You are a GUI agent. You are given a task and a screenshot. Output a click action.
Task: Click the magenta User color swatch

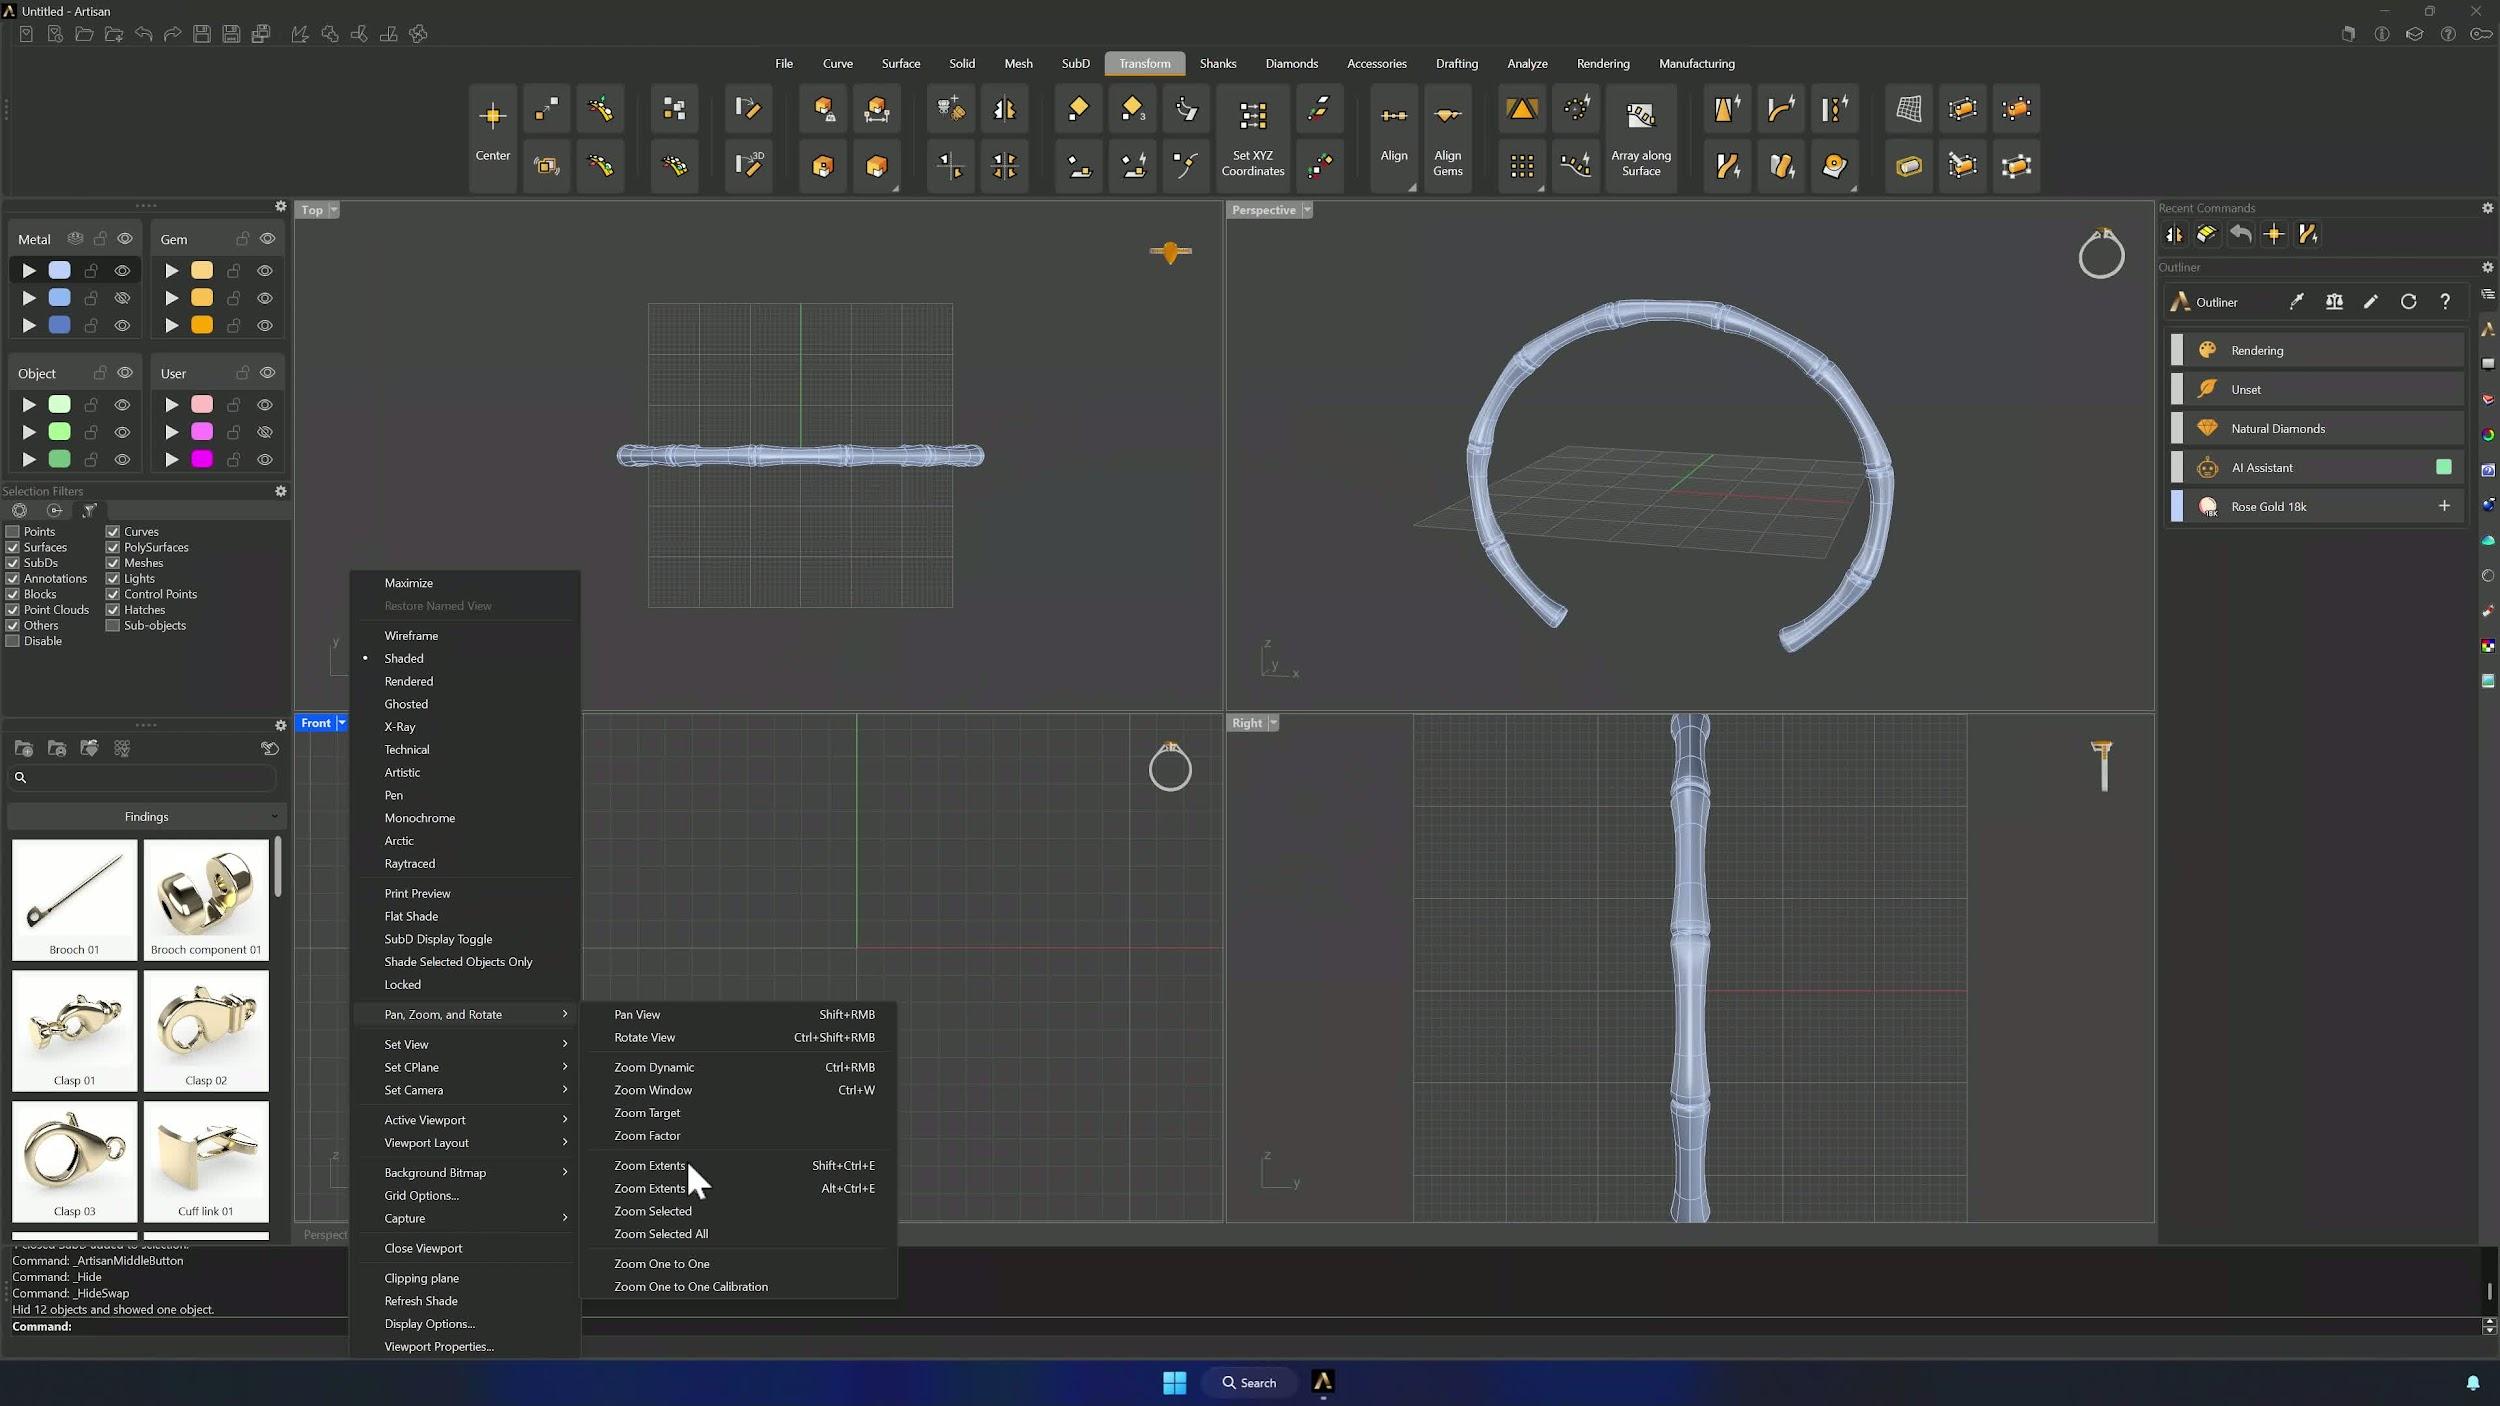click(x=202, y=459)
